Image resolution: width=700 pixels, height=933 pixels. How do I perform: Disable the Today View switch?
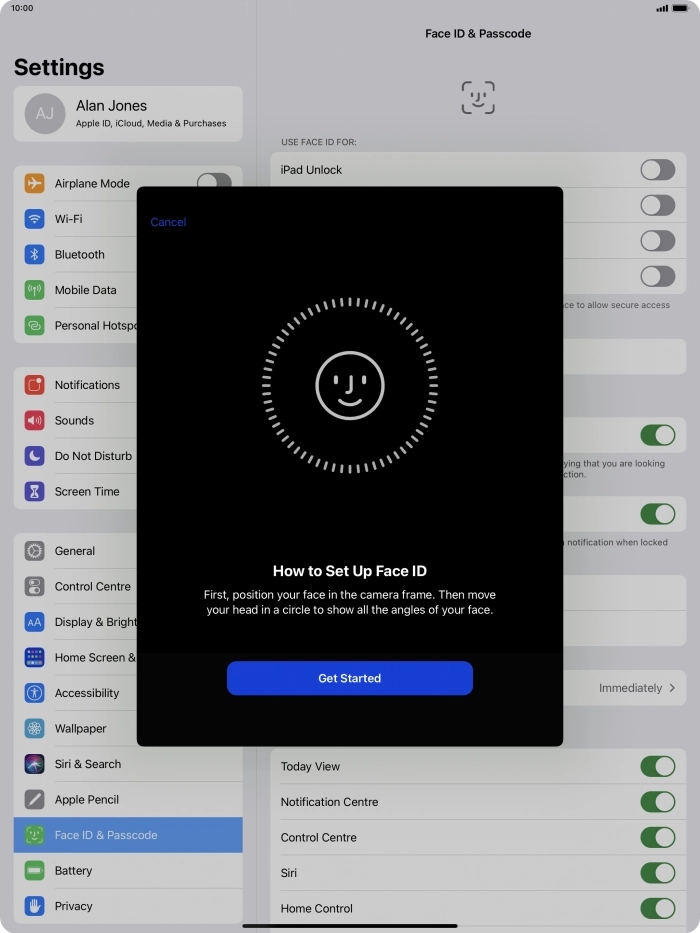pos(658,766)
